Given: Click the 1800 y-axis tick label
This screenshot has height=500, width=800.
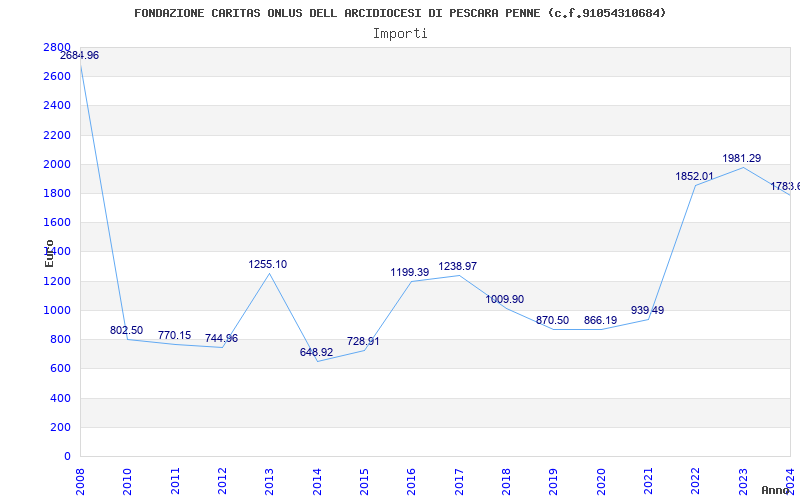Looking at the screenshot, I should point(57,193).
